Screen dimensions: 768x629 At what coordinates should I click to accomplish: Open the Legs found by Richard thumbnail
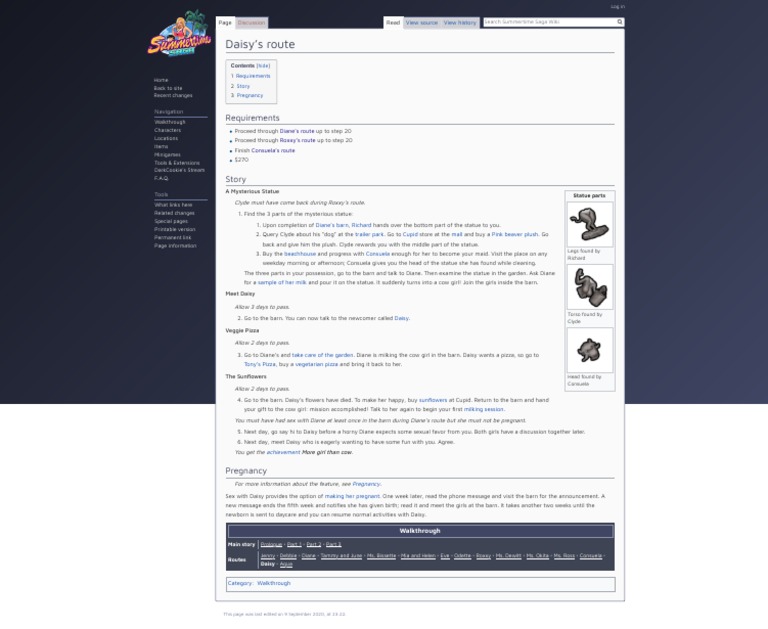(589, 224)
